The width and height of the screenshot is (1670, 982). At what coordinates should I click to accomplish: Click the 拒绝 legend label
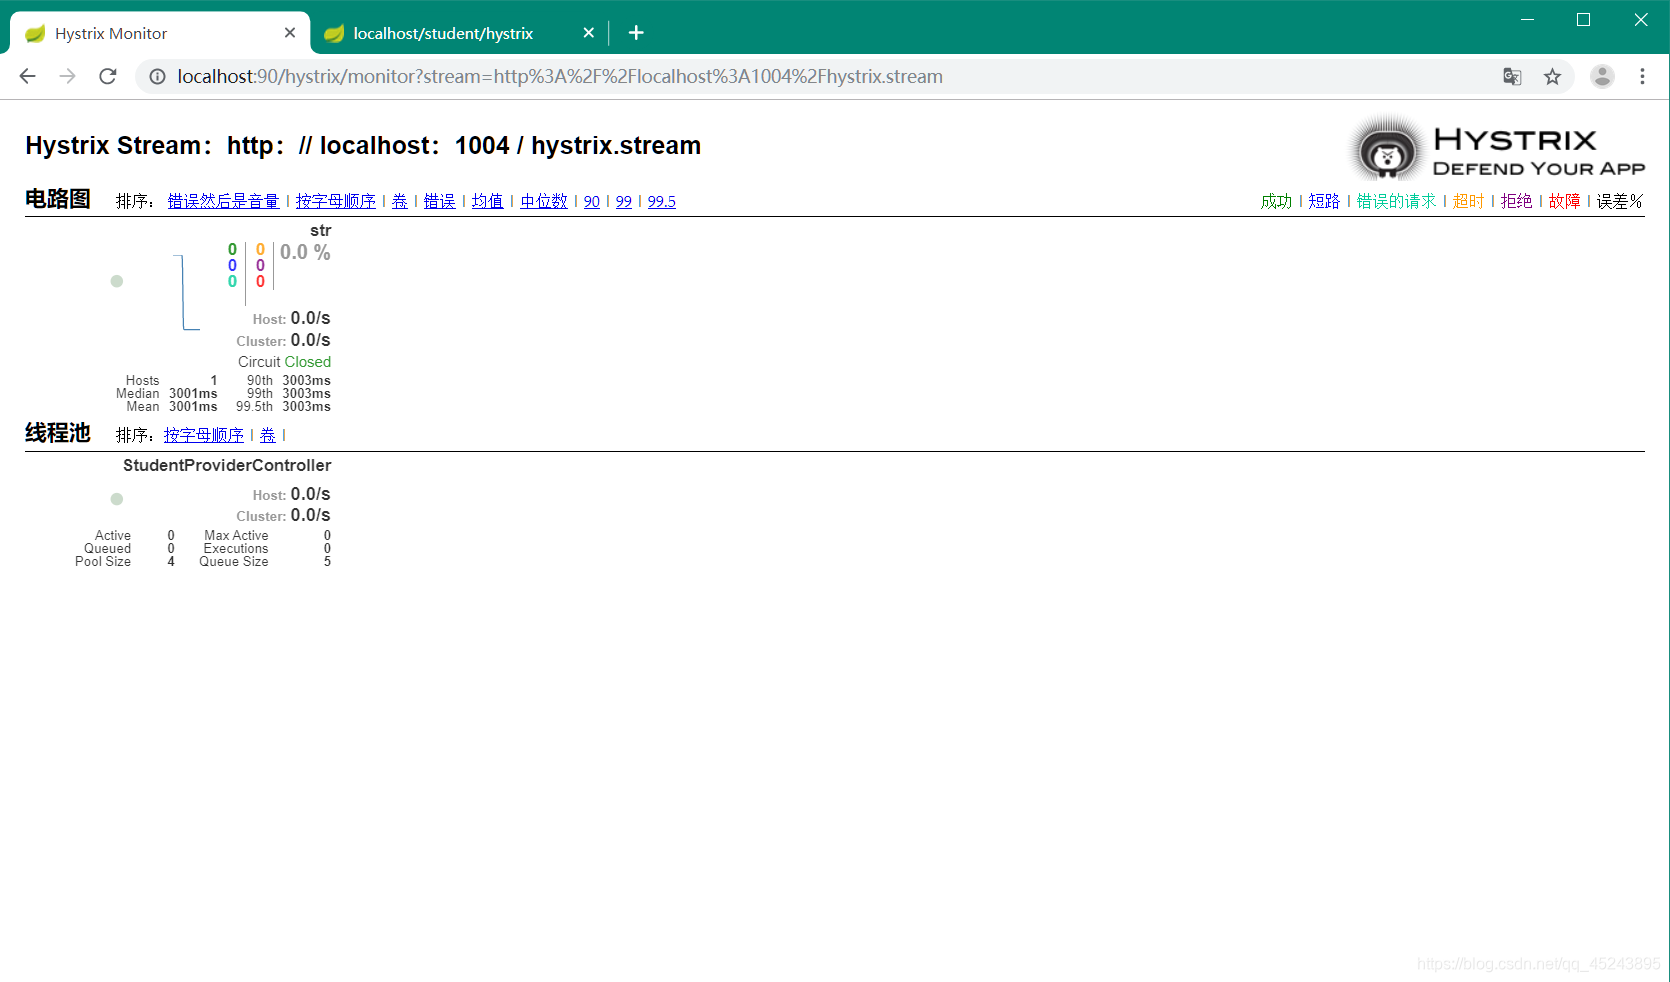click(1516, 201)
